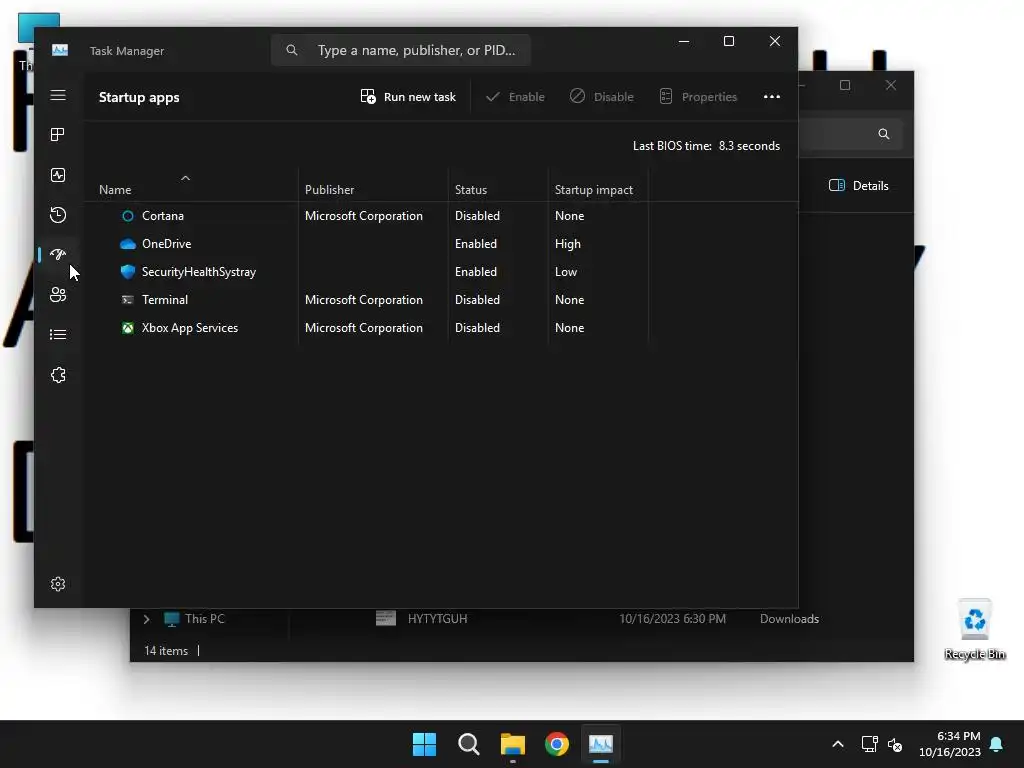Screen dimensions: 1024x768
Task: Click the OneDrive cloud icon
Action: [128, 244]
